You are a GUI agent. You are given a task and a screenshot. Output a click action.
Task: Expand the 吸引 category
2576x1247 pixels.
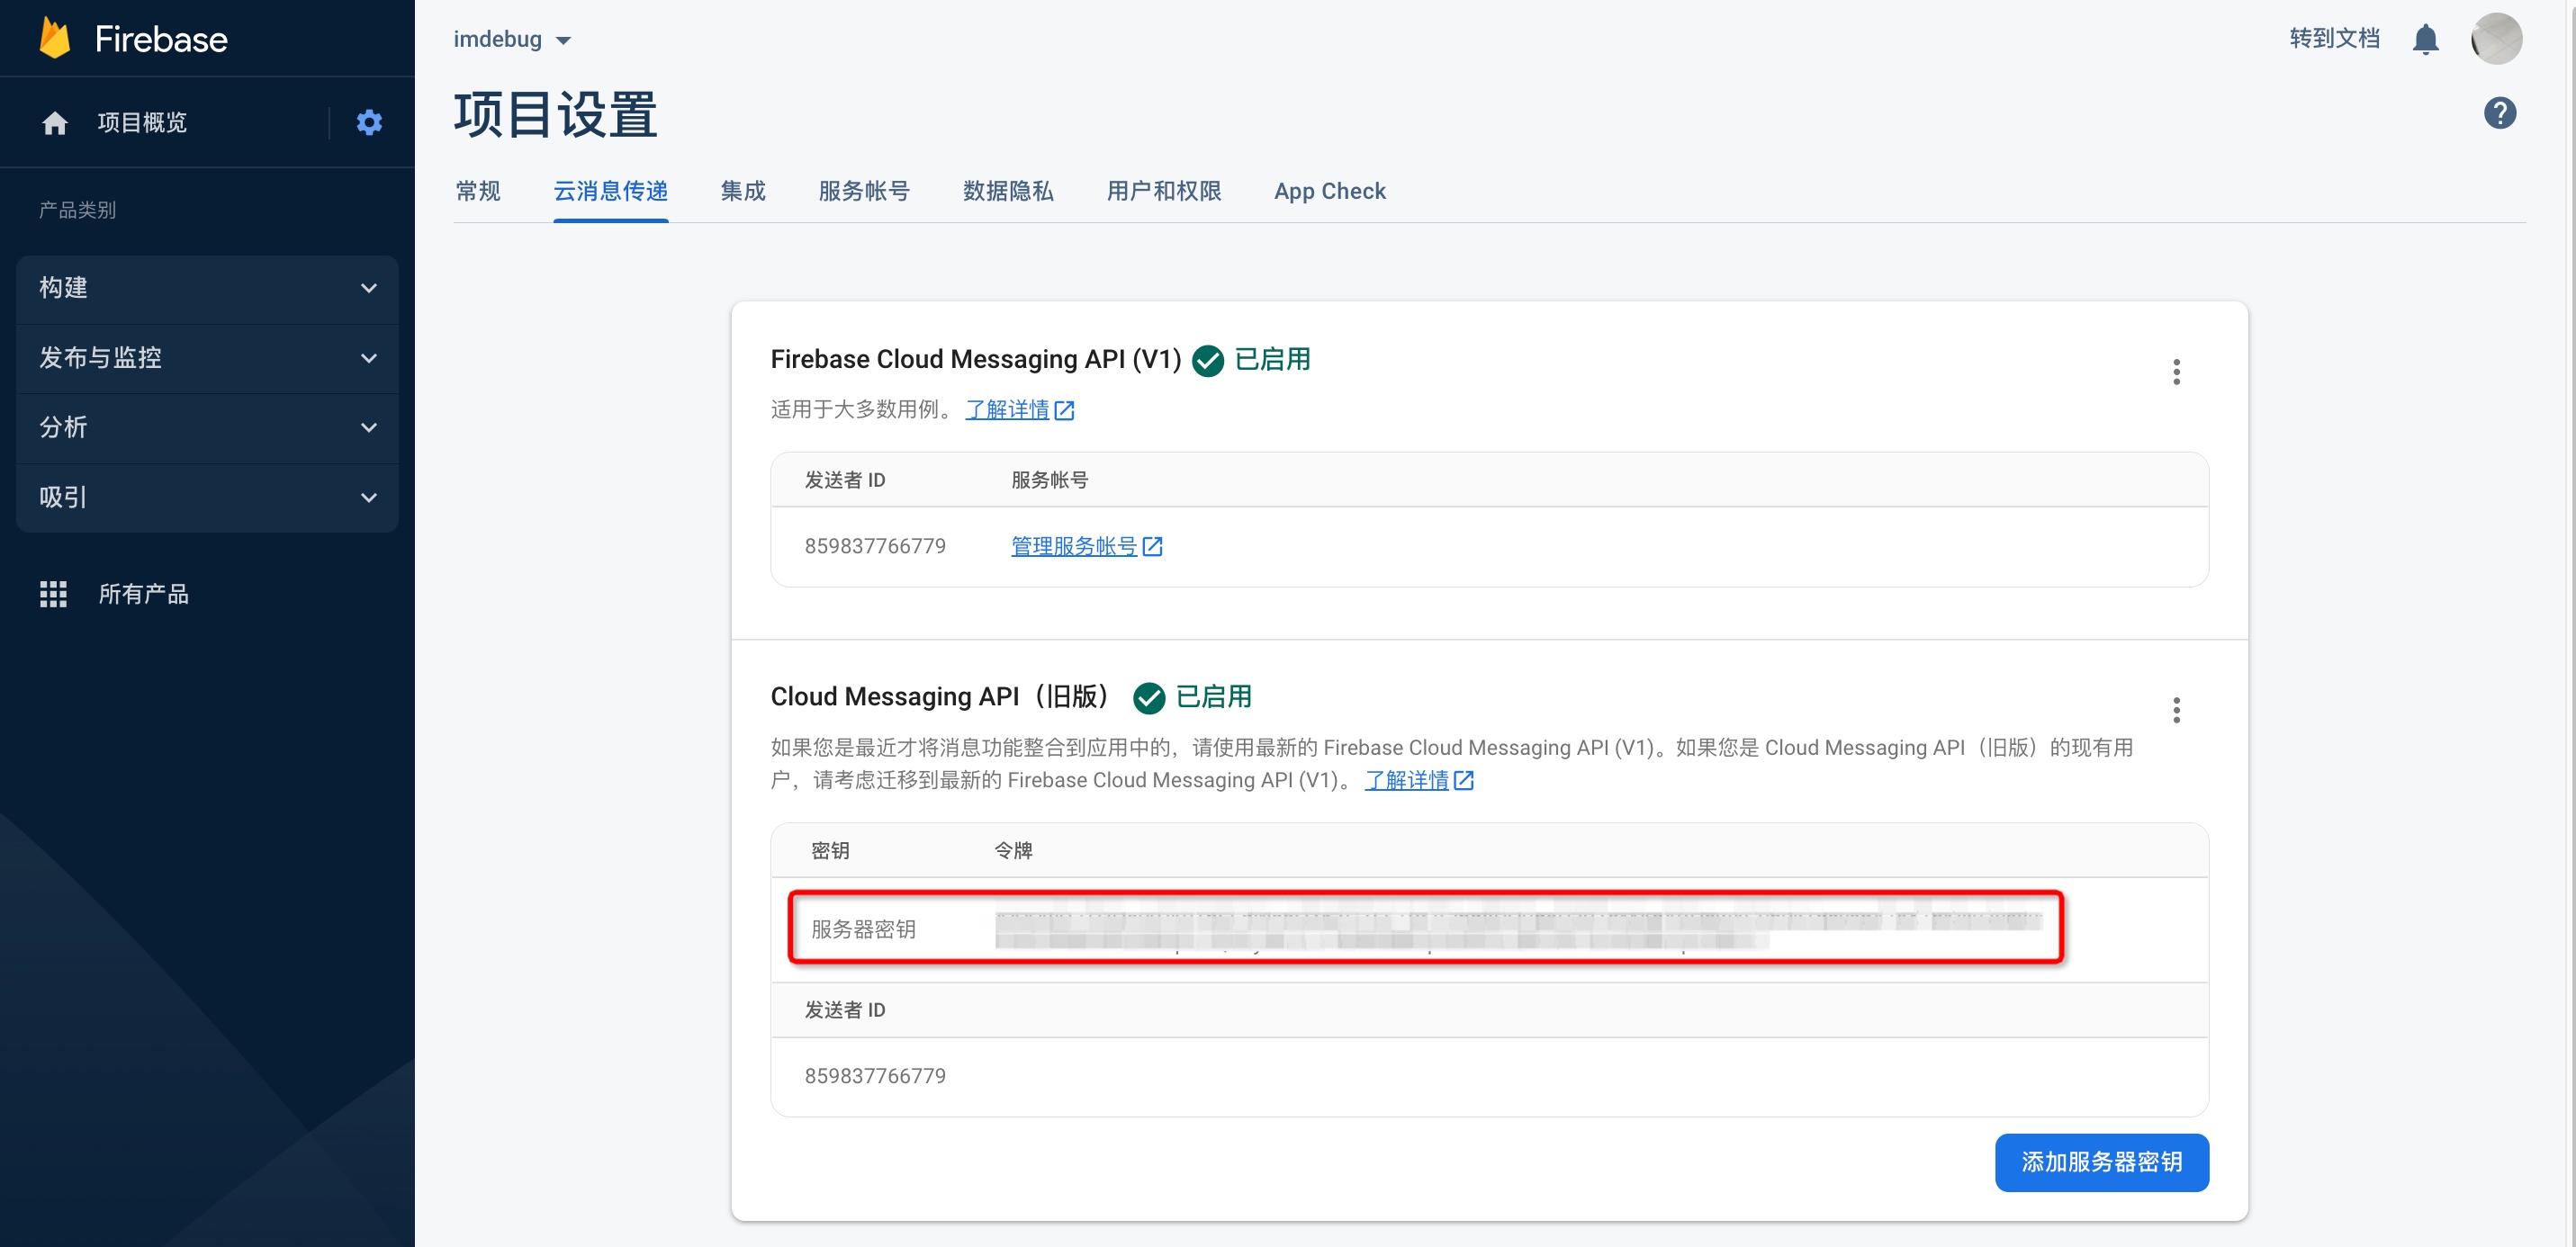[x=207, y=497]
